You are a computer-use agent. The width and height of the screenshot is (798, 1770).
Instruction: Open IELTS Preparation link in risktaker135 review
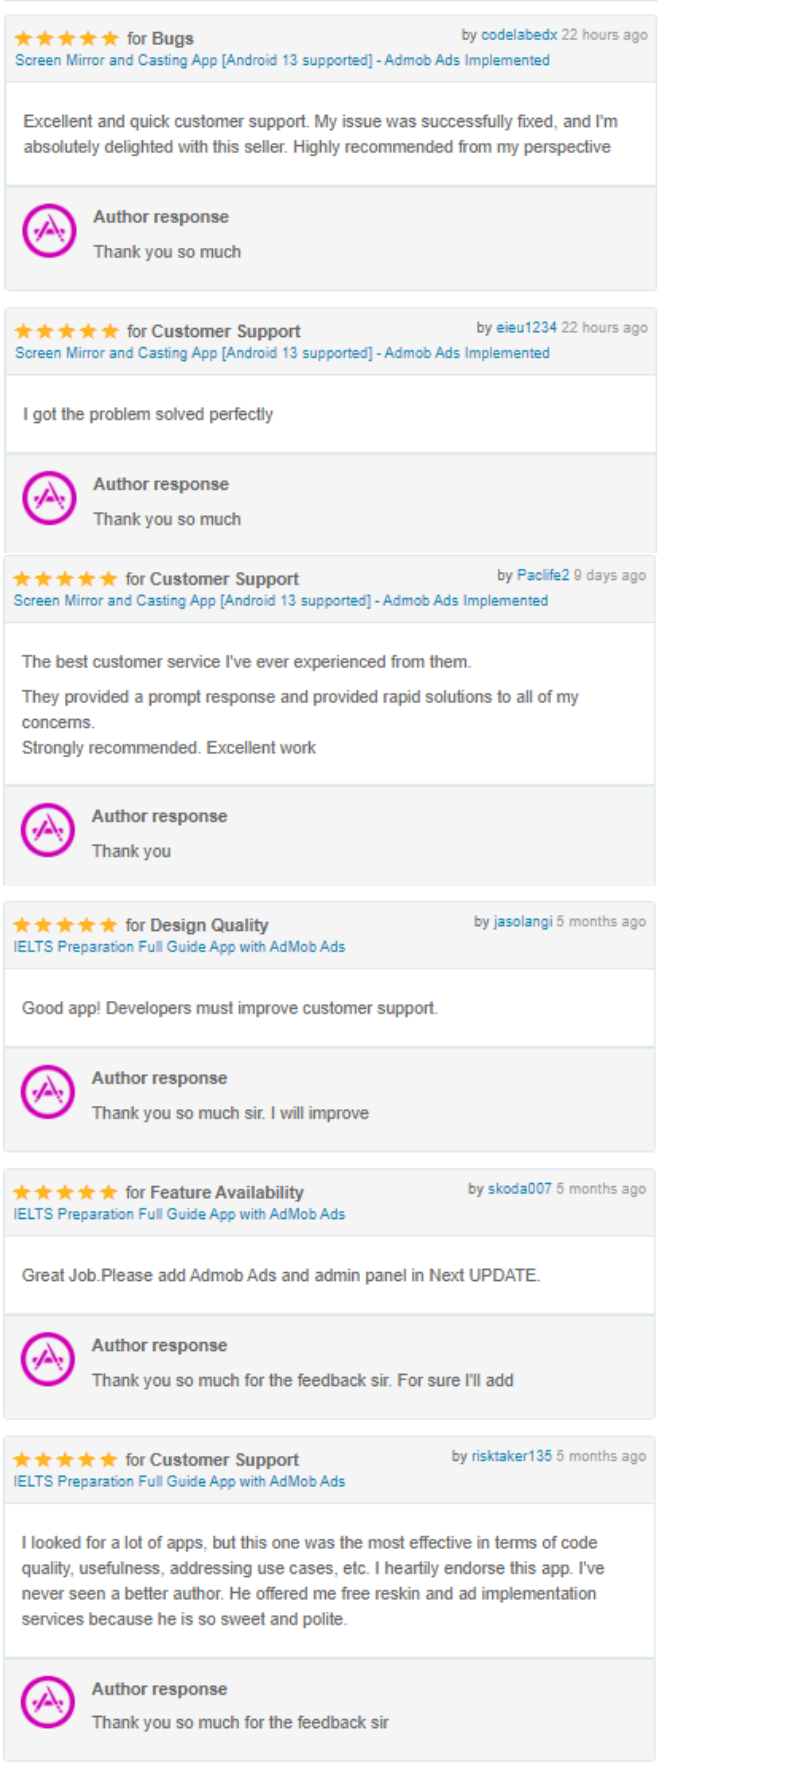click(179, 1481)
